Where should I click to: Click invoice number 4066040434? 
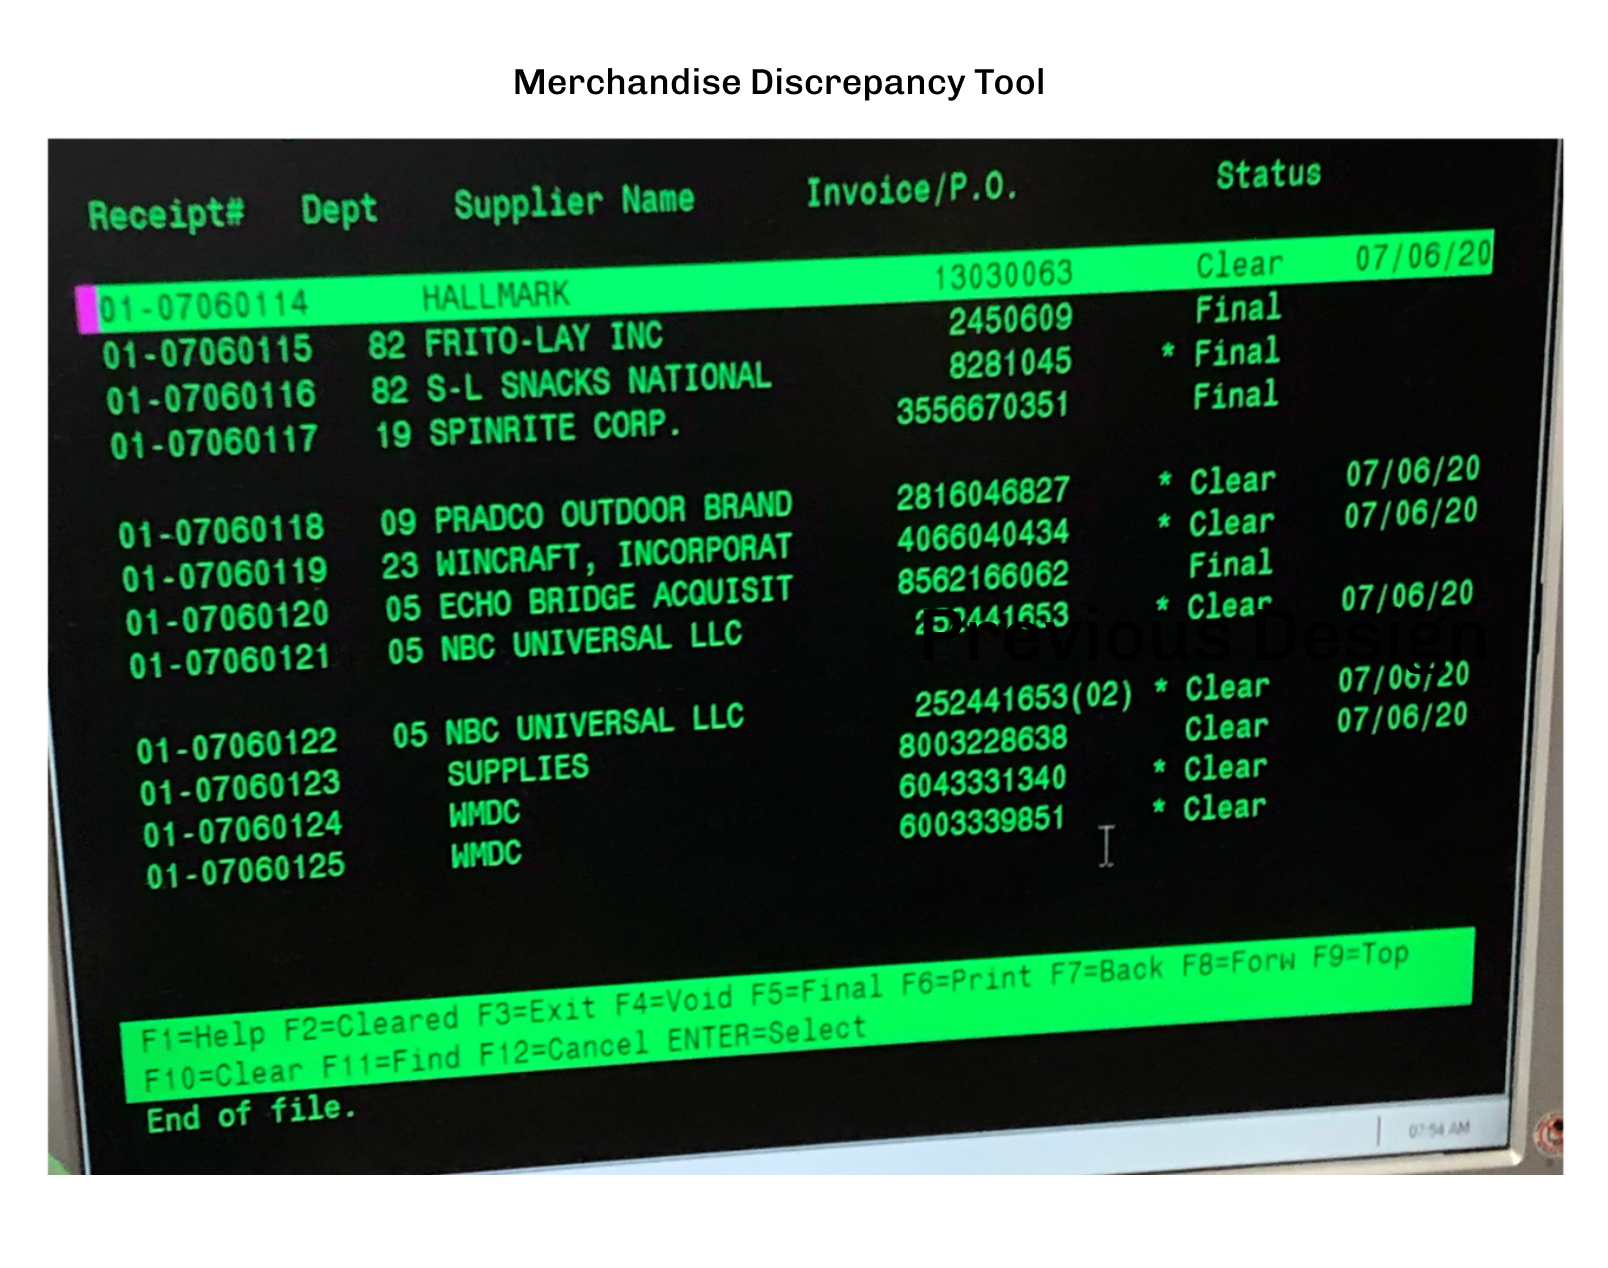click(x=984, y=536)
